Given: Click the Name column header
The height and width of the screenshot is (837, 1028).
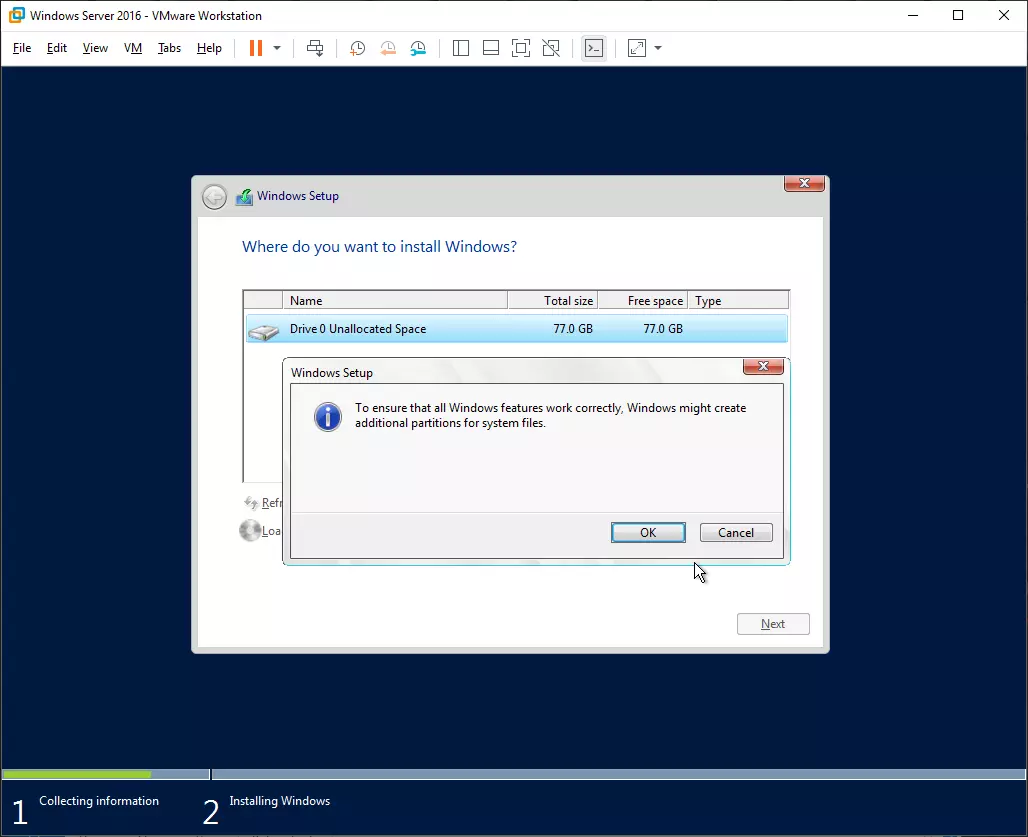Looking at the screenshot, I should [x=395, y=300].
